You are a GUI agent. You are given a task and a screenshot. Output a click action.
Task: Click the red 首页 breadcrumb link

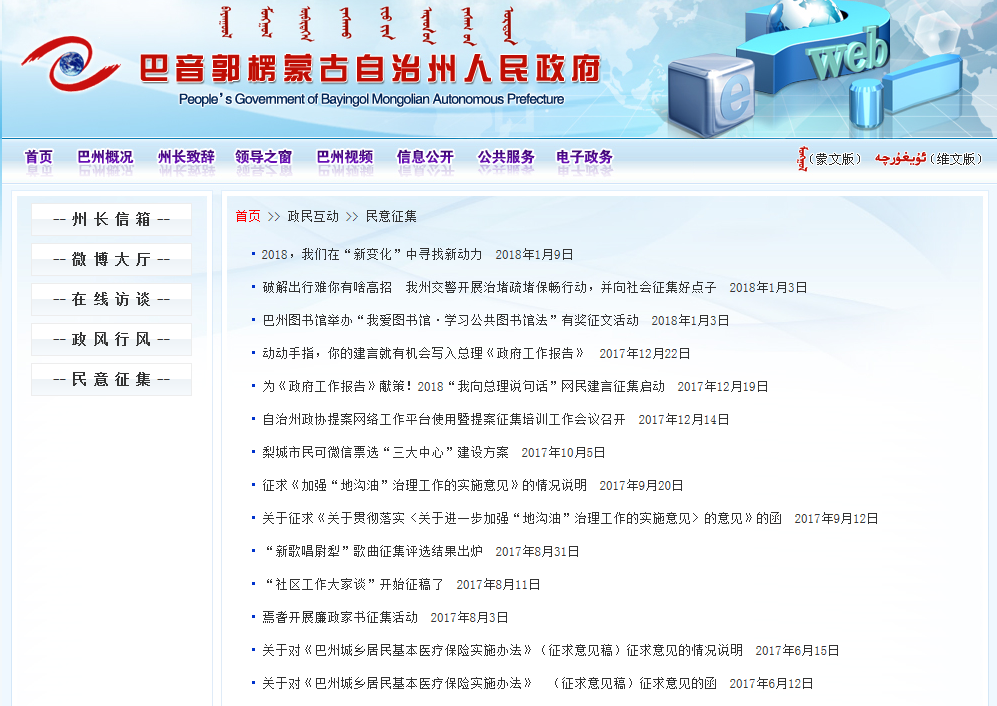tap(248, 216)
